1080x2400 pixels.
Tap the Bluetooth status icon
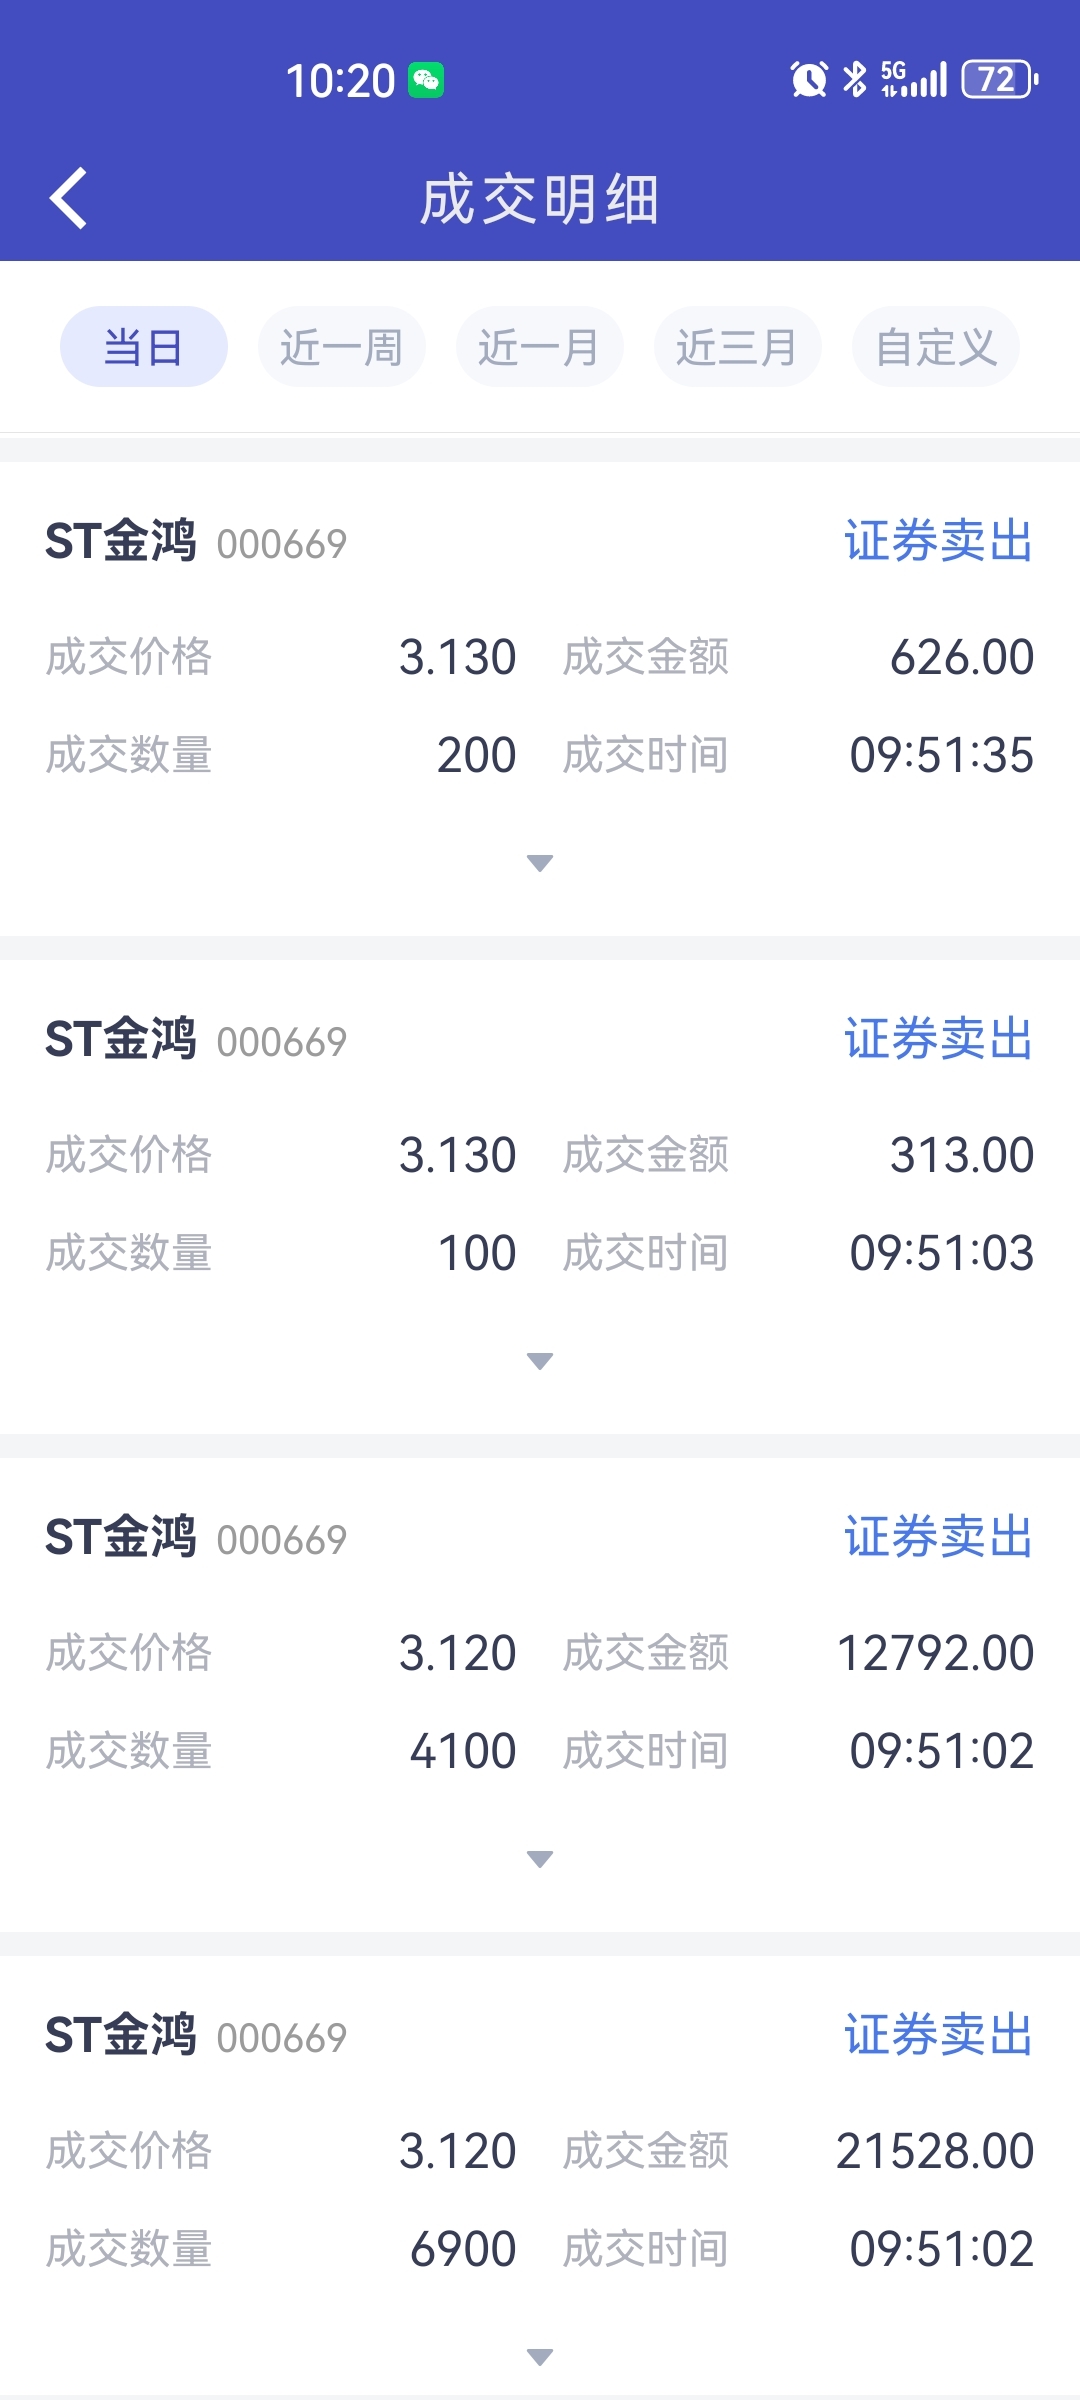click(x=855, y=79)
